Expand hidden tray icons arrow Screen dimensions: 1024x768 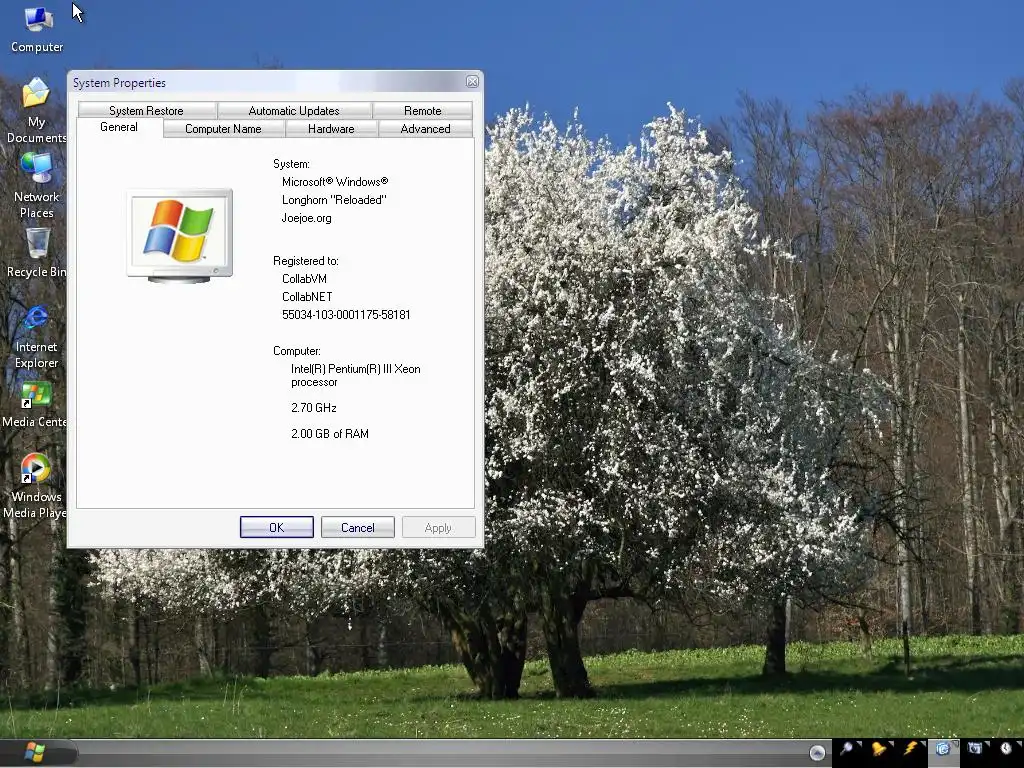pyautogui.click(x=817, y=753)
